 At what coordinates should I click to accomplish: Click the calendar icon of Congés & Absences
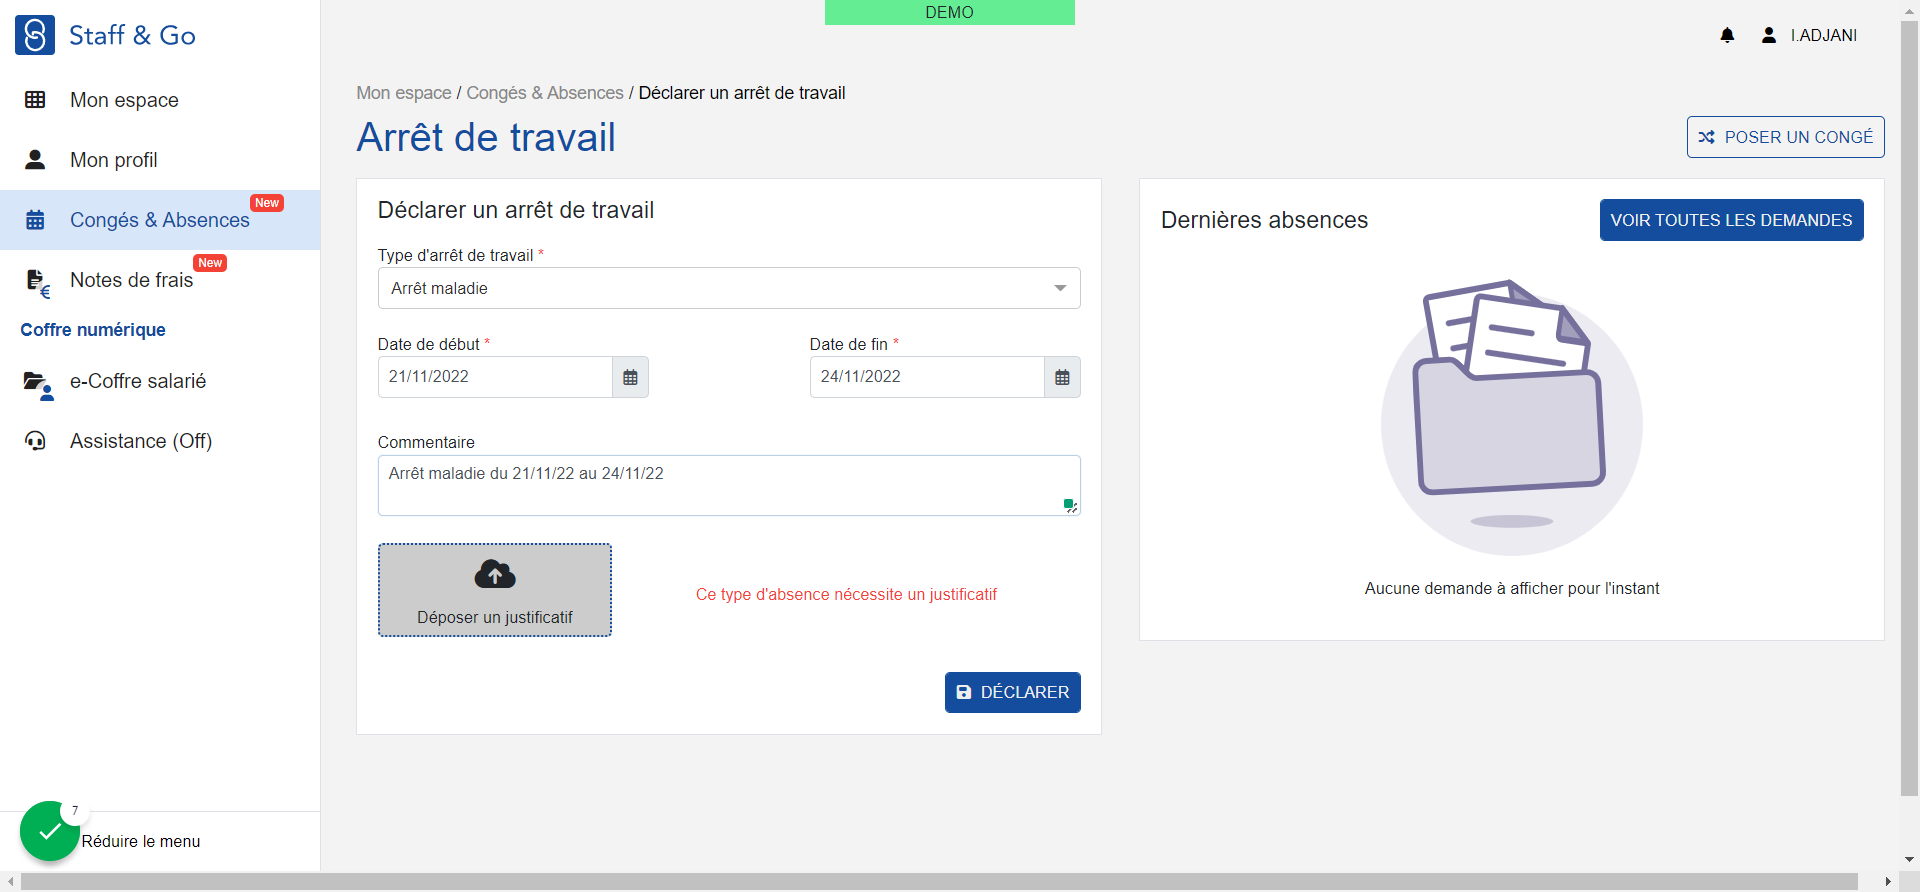point(35,220)
